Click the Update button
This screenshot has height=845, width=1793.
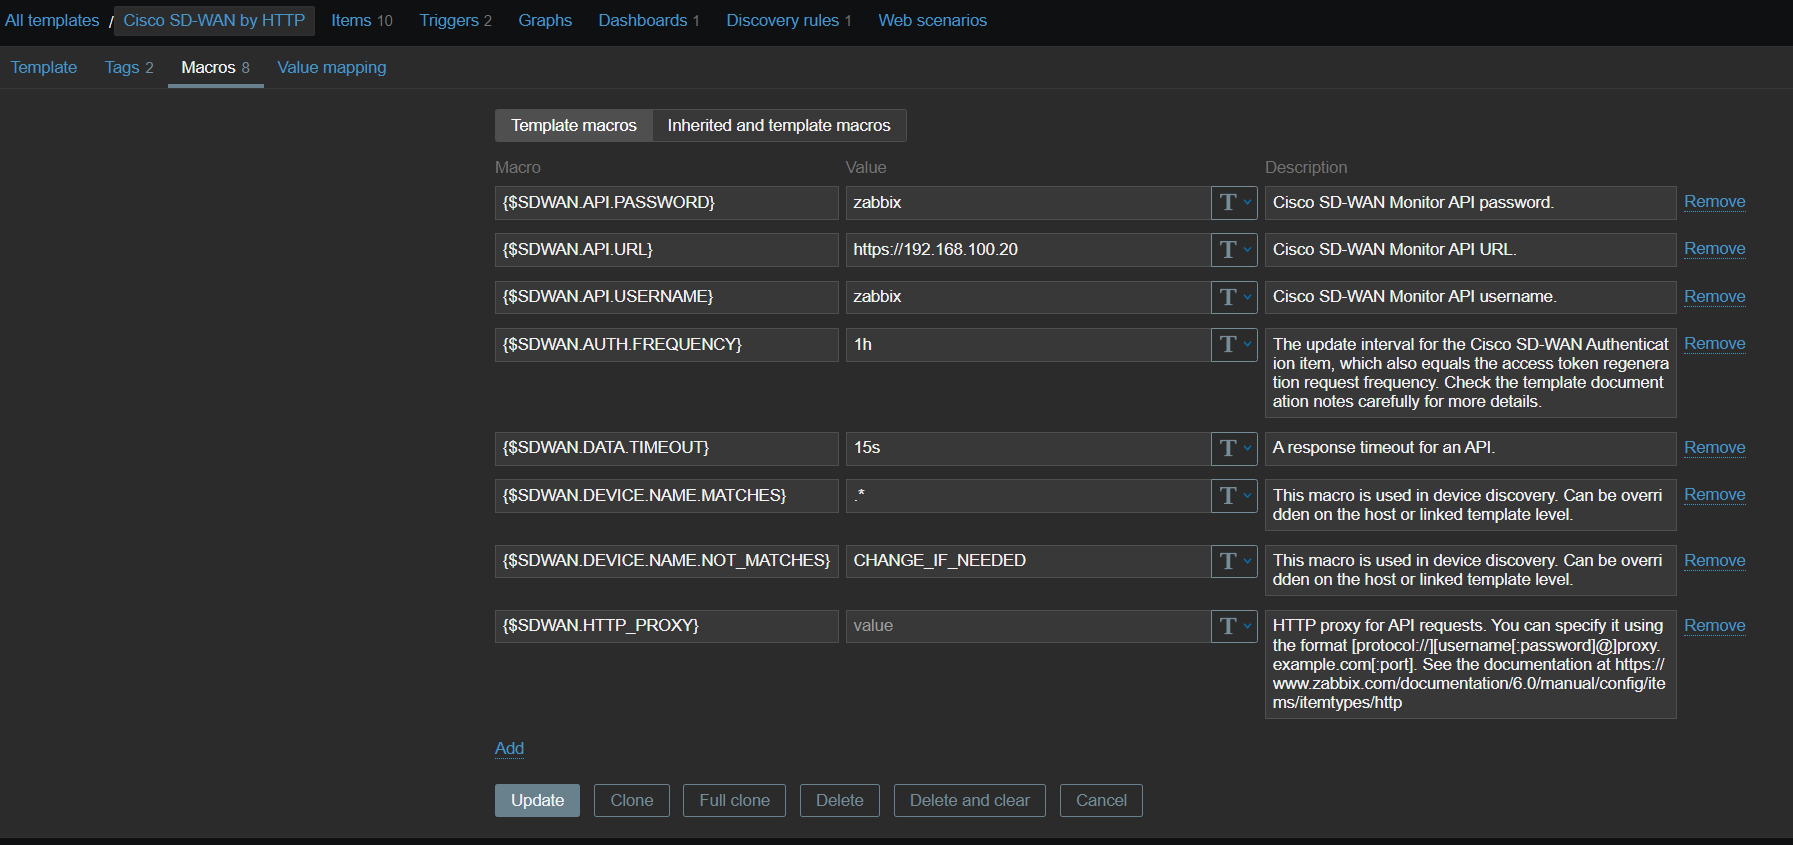[537, 801]
